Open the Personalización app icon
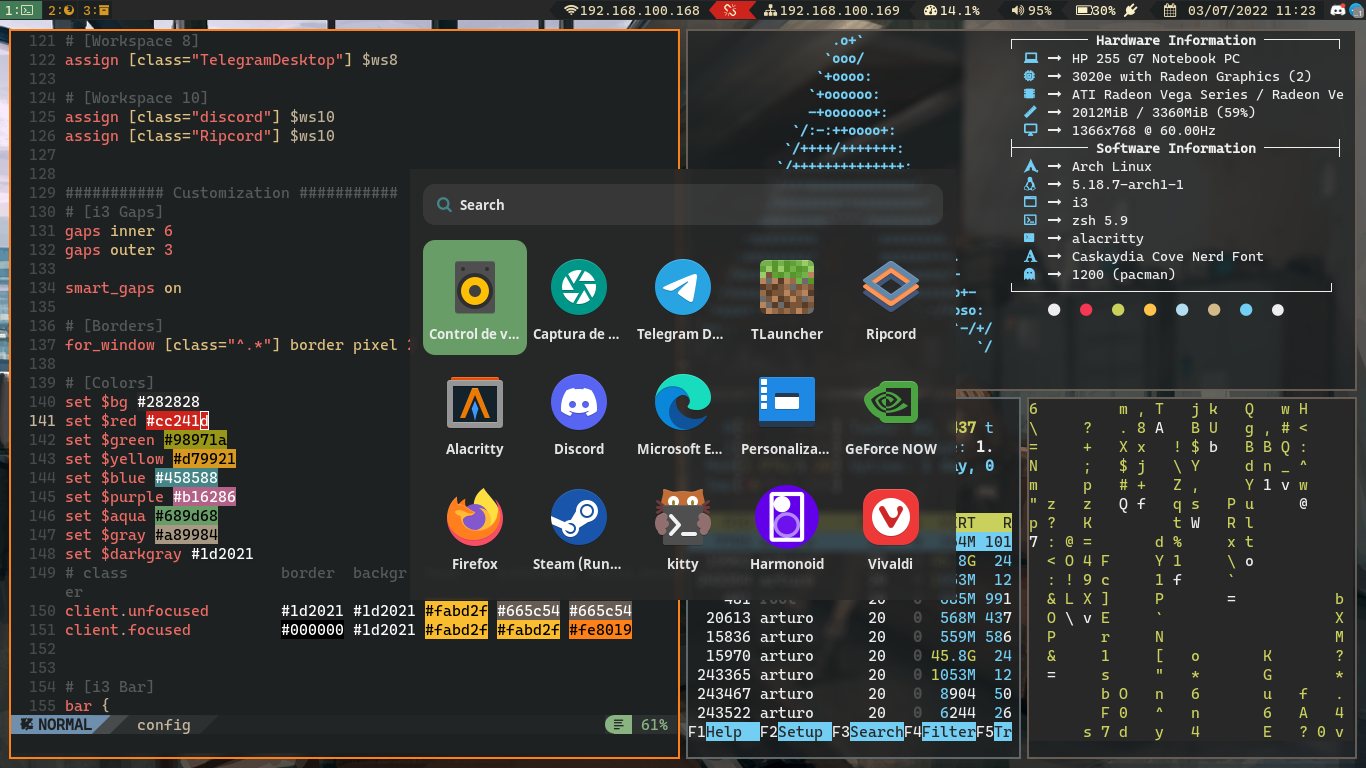This screenshot has width=1366, height=768. pos(787,412)
